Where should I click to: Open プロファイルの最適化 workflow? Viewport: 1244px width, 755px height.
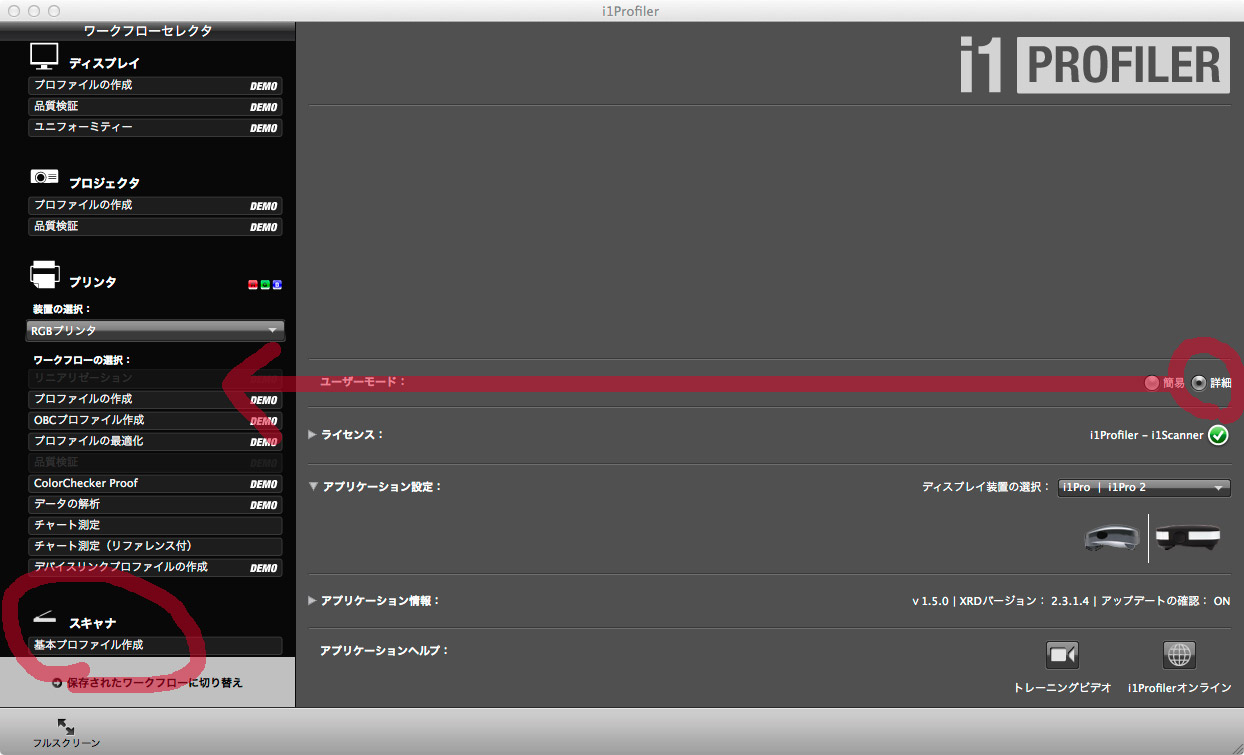155,442
